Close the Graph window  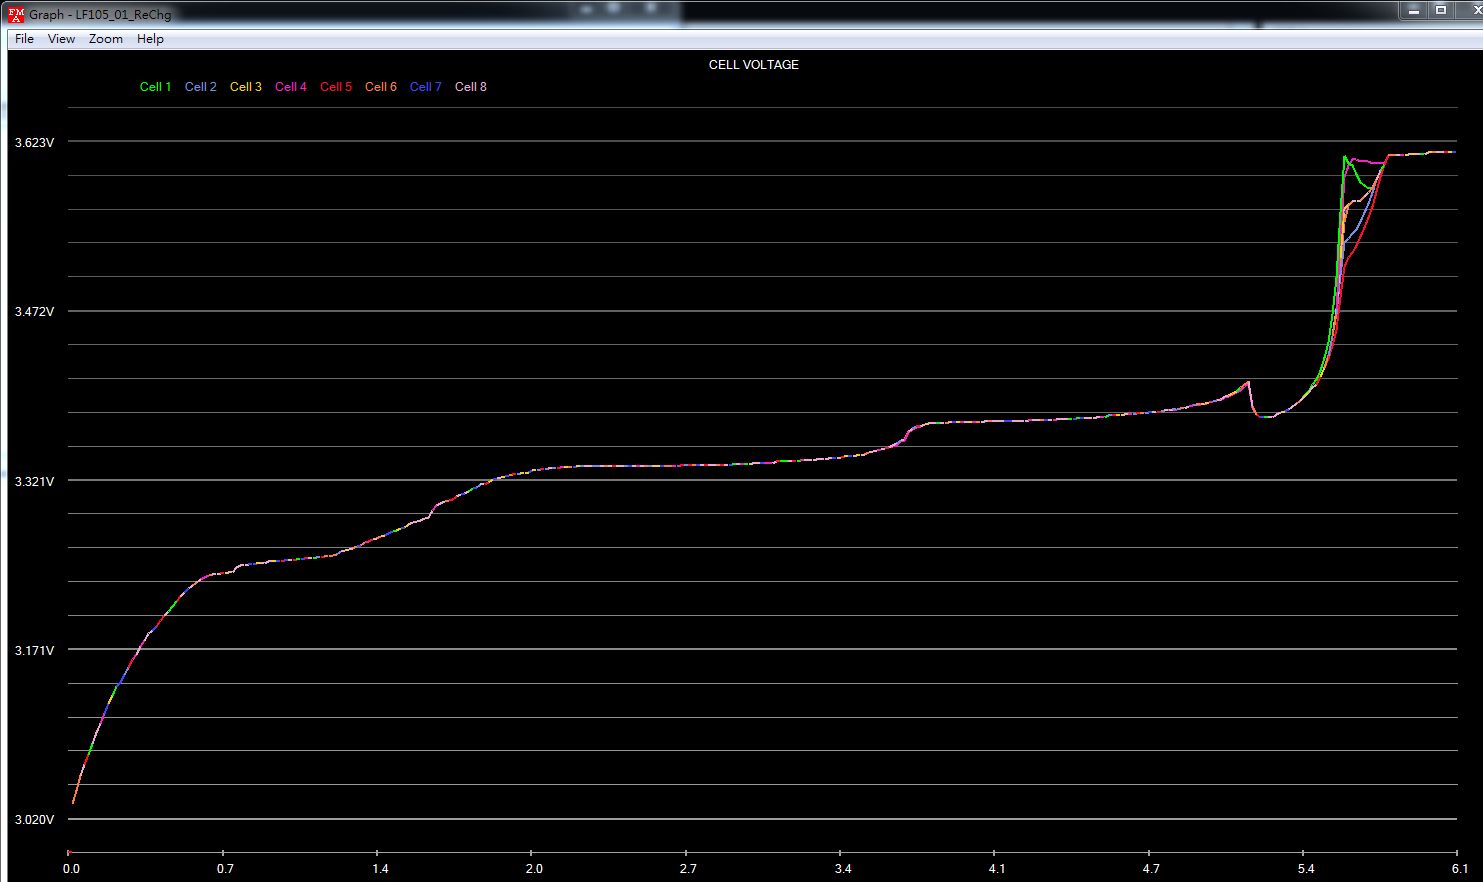click(x=1472, y=9)
